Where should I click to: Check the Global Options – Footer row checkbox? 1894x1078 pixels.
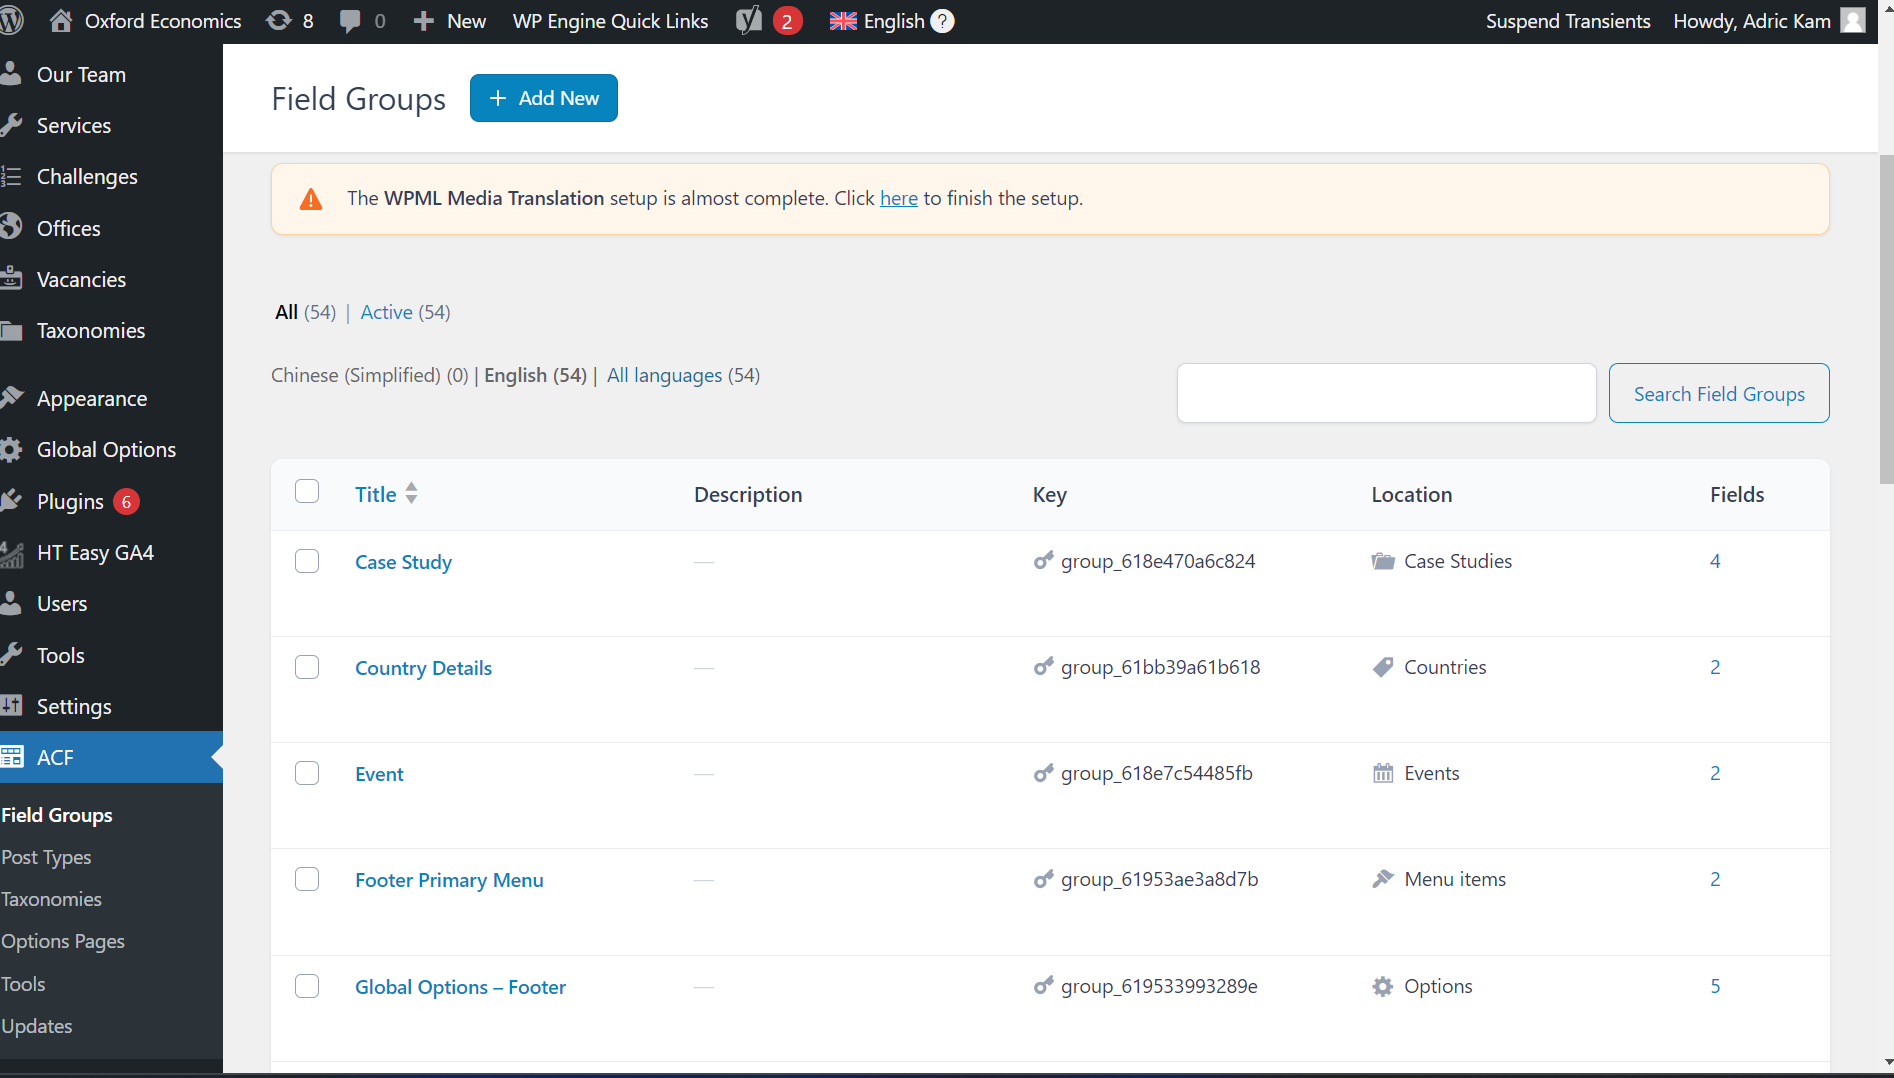(x=307, y=986)
